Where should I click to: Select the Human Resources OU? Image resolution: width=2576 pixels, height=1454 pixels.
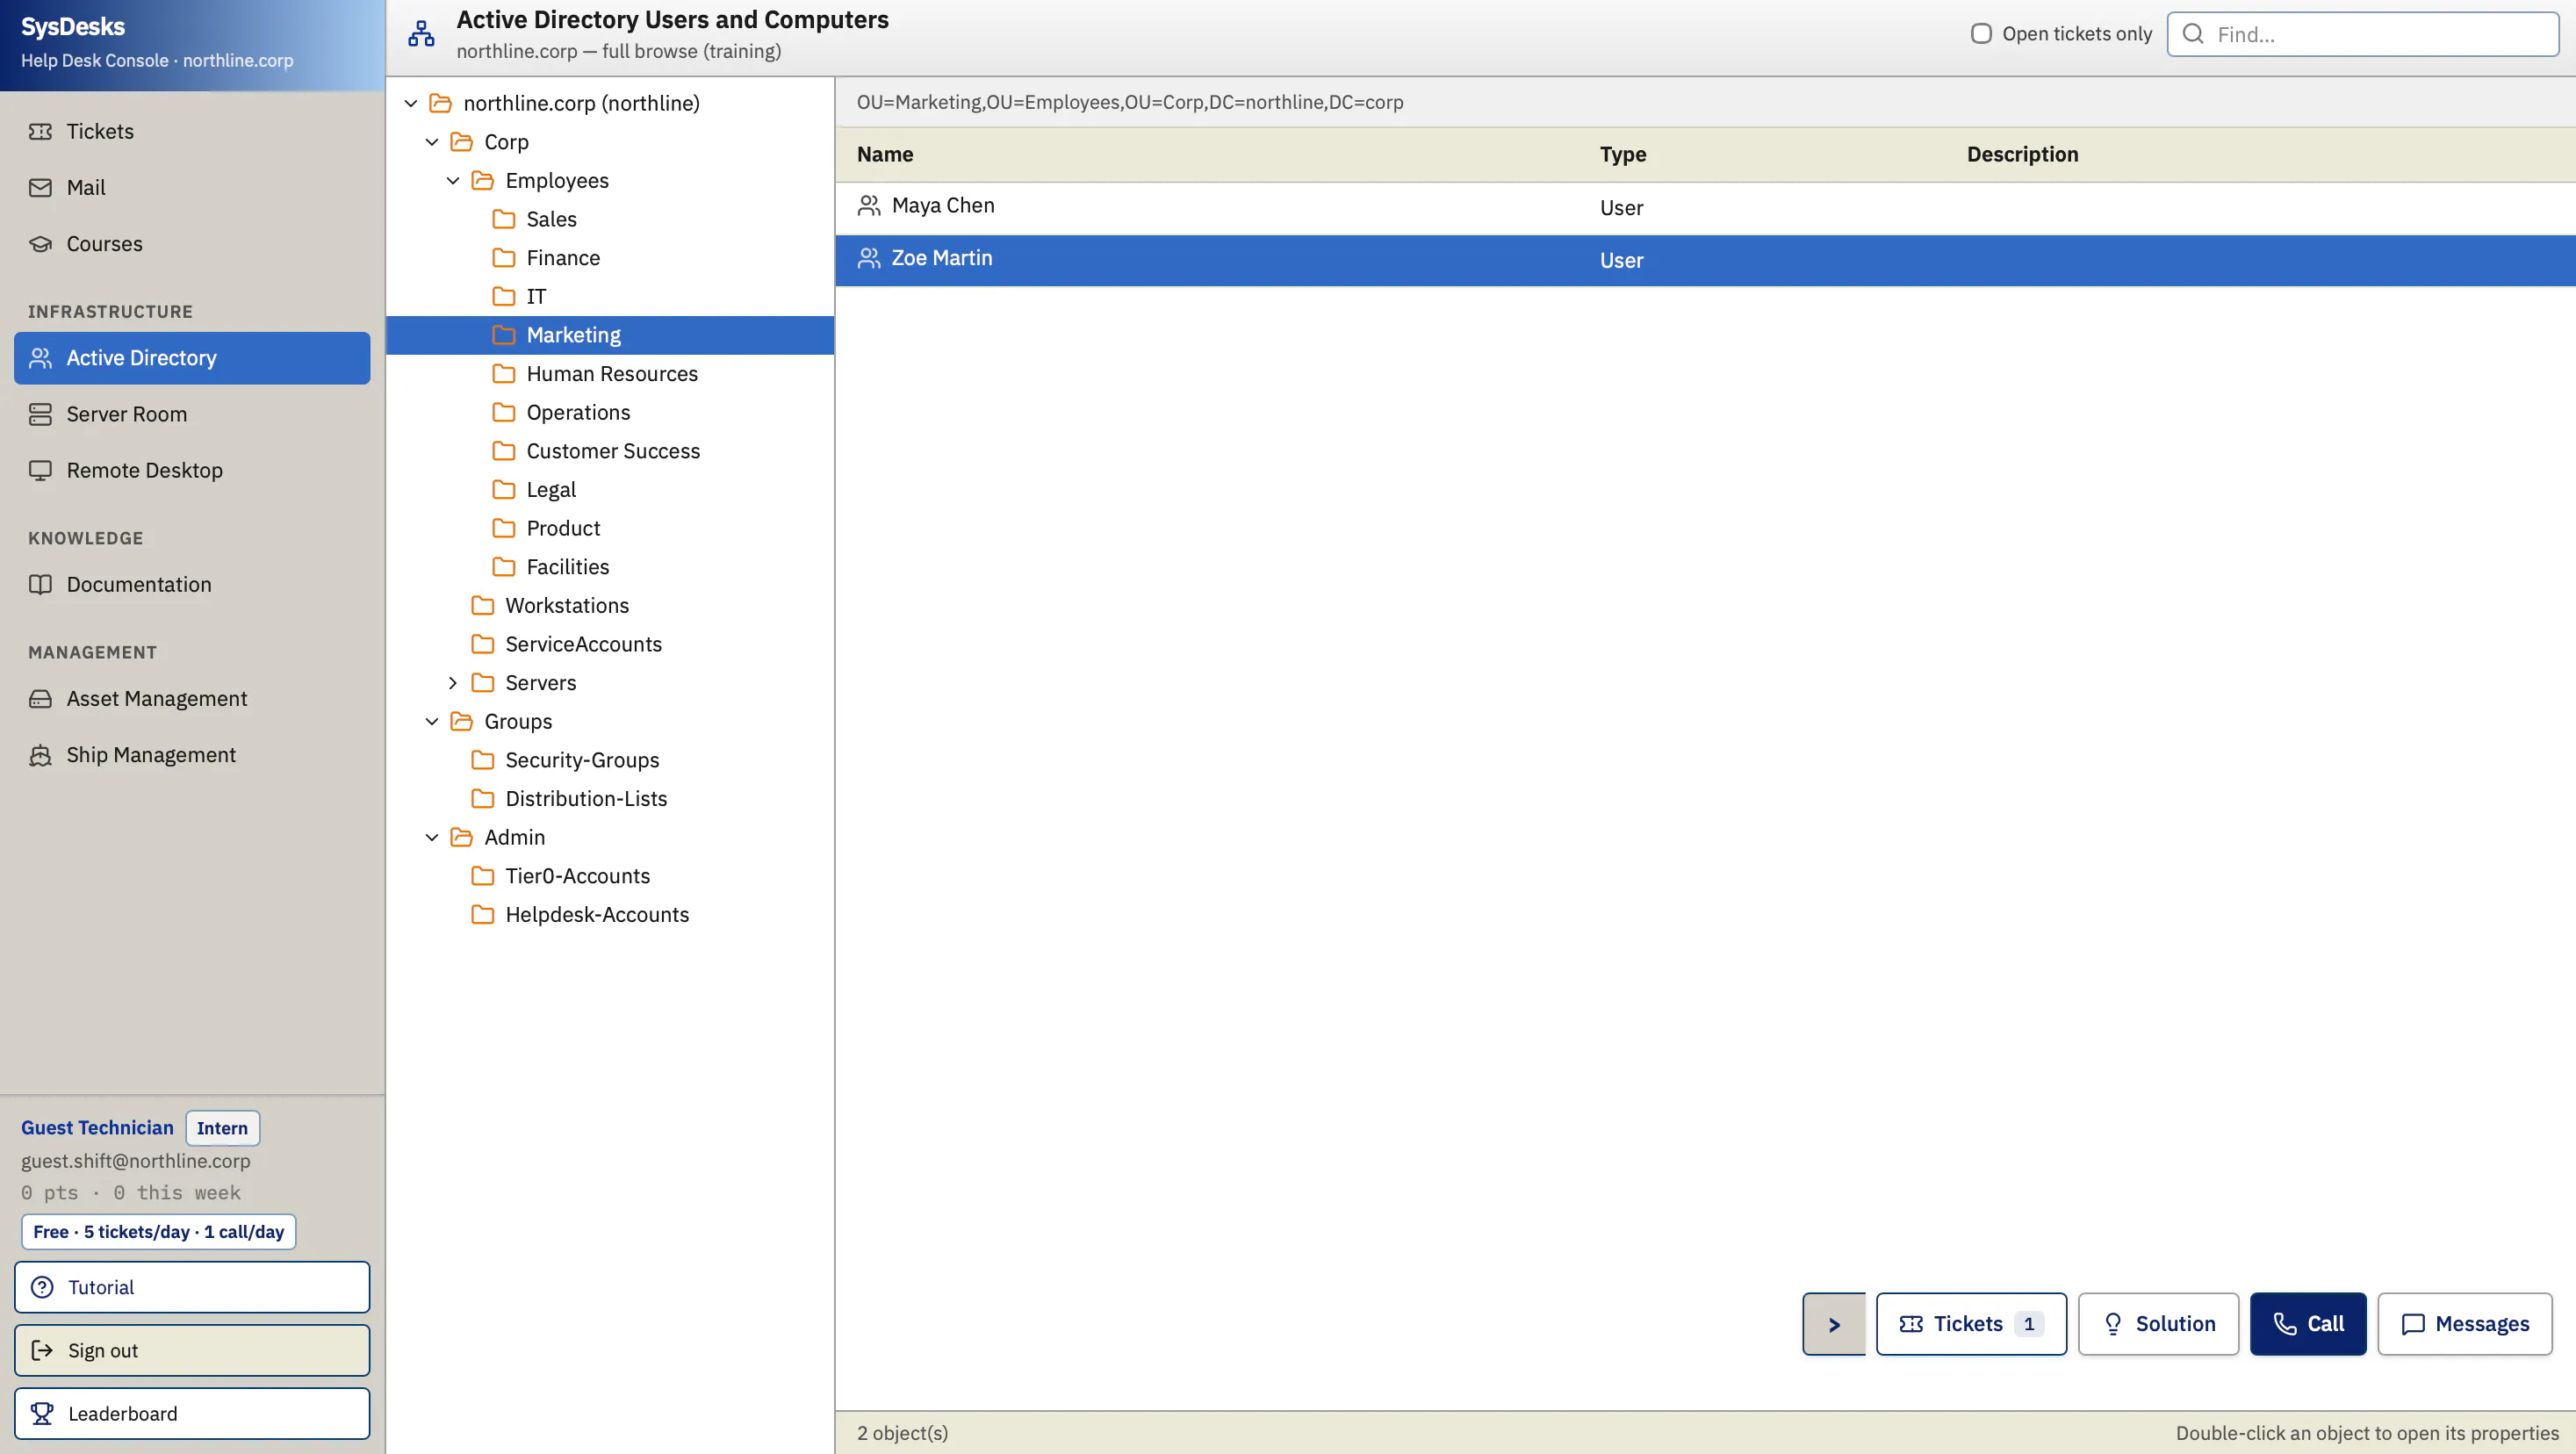click(x=610, y=373)
